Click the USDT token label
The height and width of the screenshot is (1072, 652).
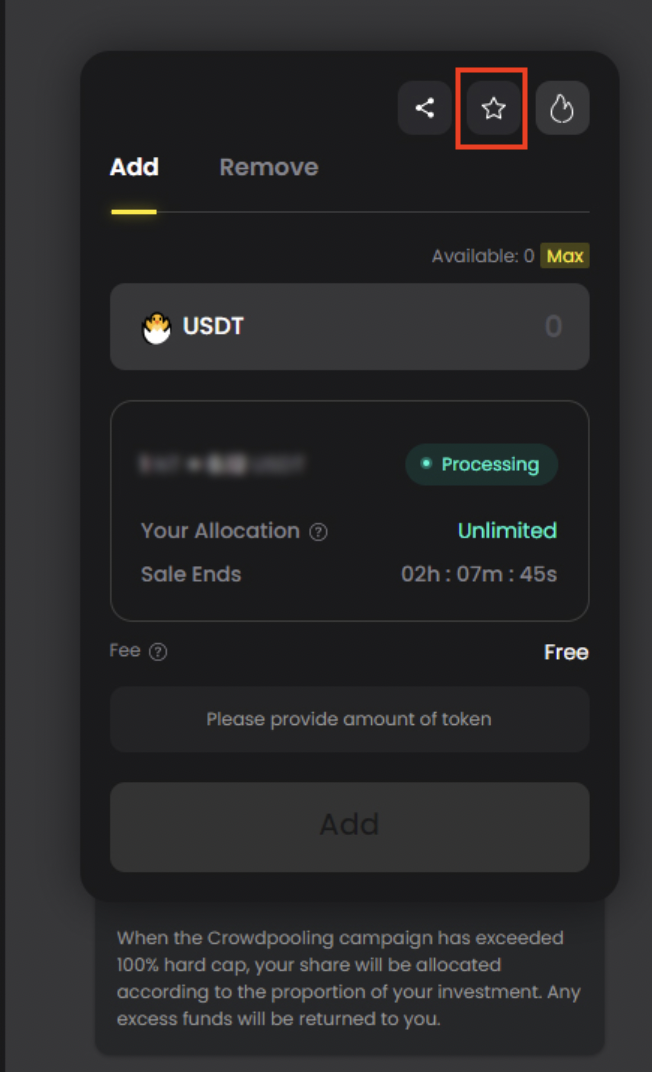213,326
